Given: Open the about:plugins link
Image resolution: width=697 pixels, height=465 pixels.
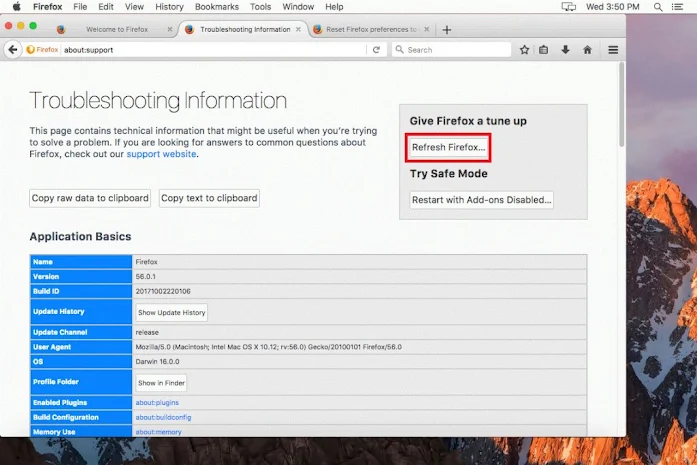Looking at the screenshot, I should tap(157, 402).
